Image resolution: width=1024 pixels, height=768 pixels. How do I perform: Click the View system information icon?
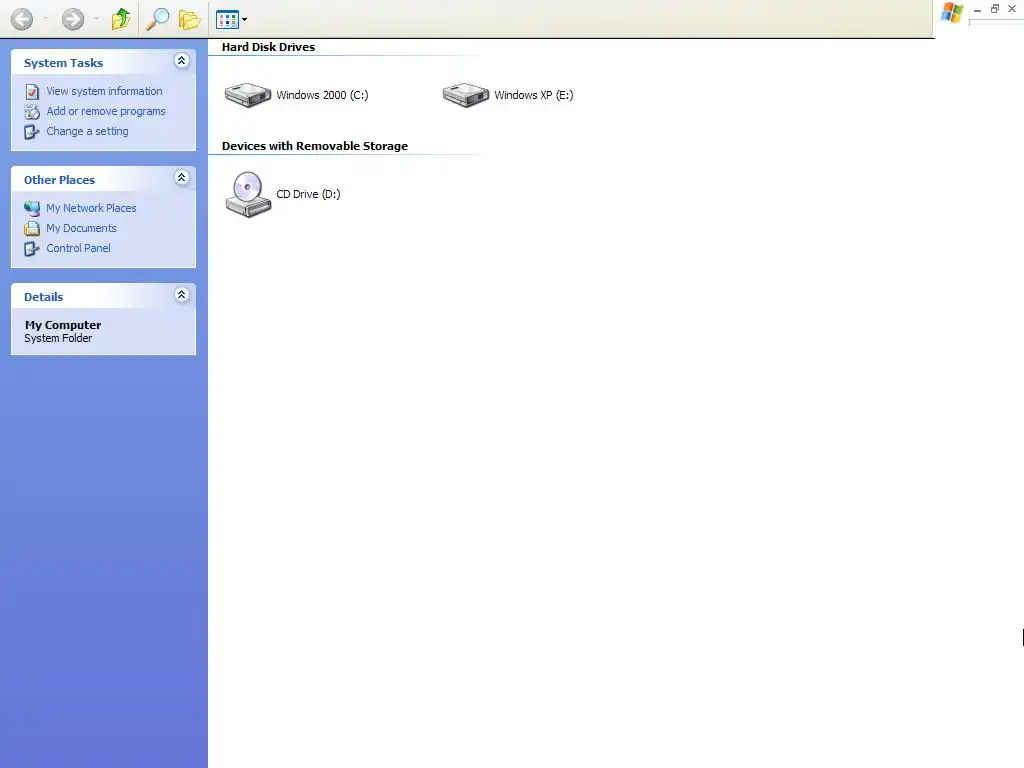coord(32,92)
